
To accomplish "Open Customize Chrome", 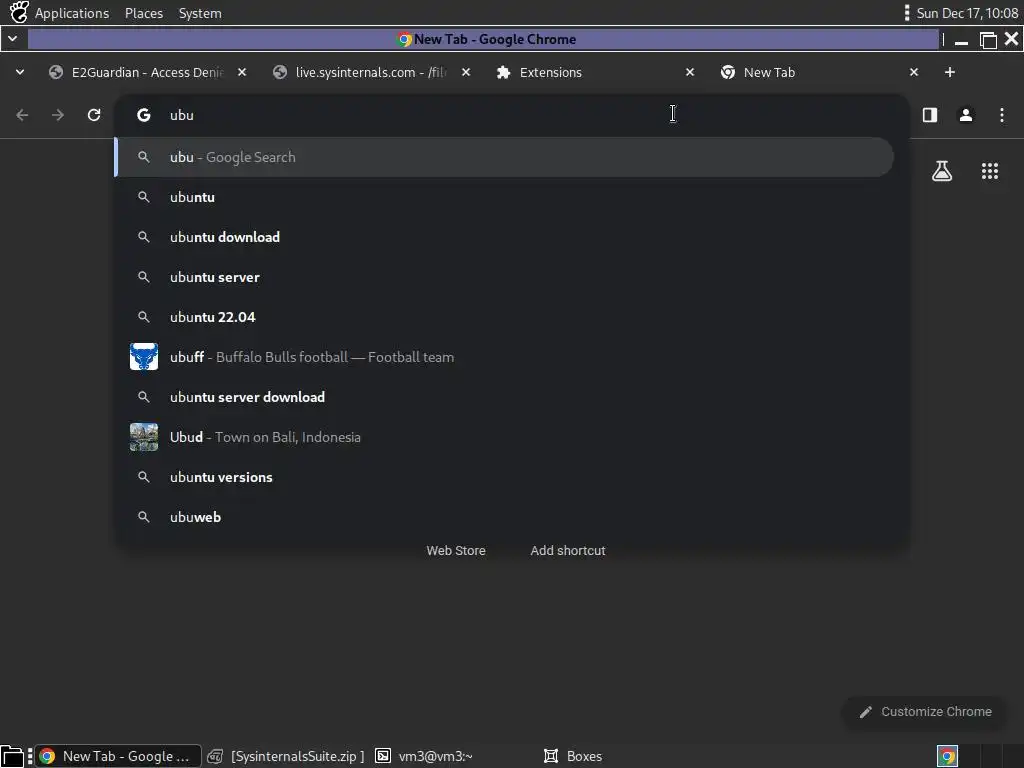I will pyautogui.click(x=925, y=712).
